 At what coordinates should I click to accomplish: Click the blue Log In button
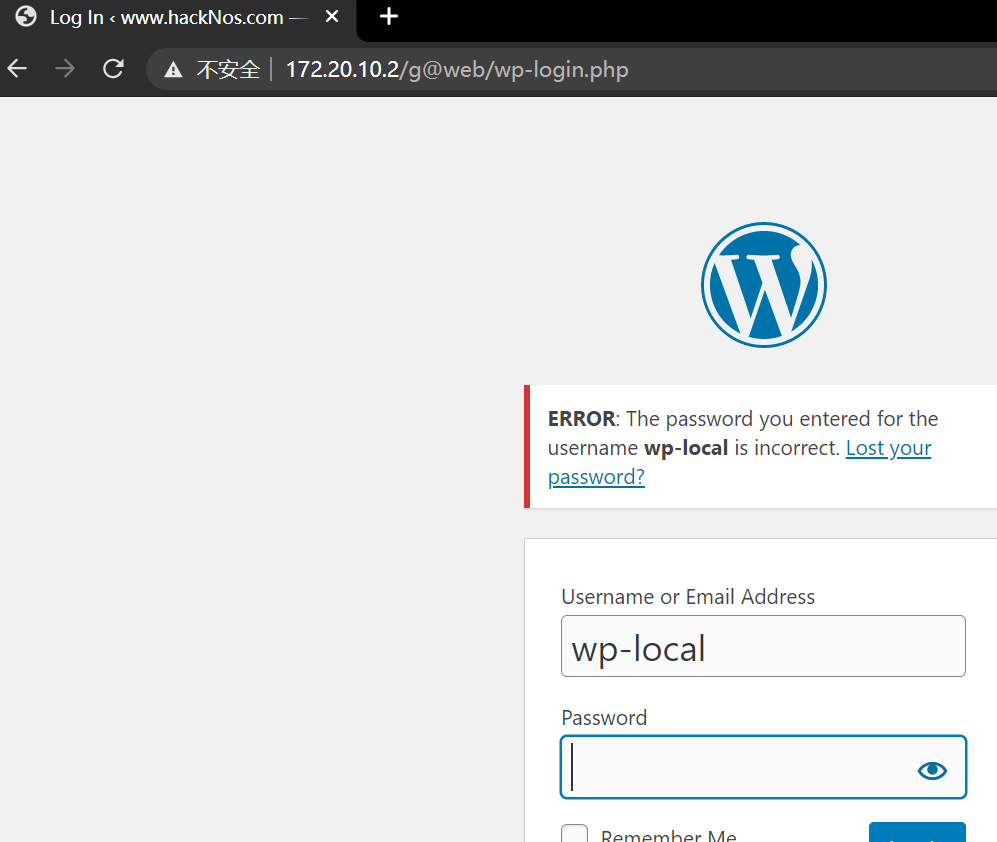coord(917,832)
